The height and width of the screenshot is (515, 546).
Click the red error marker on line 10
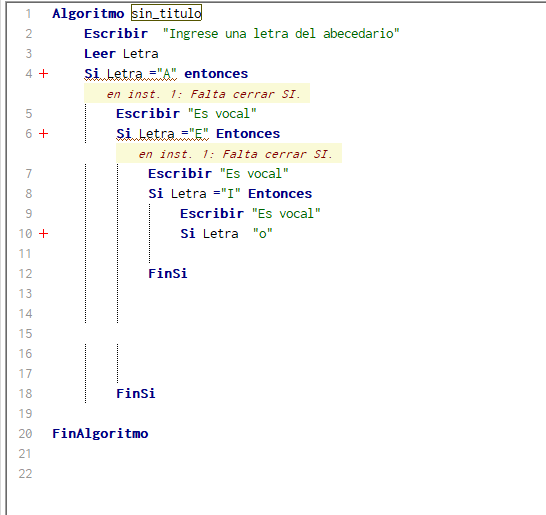[x=44, y=233]
